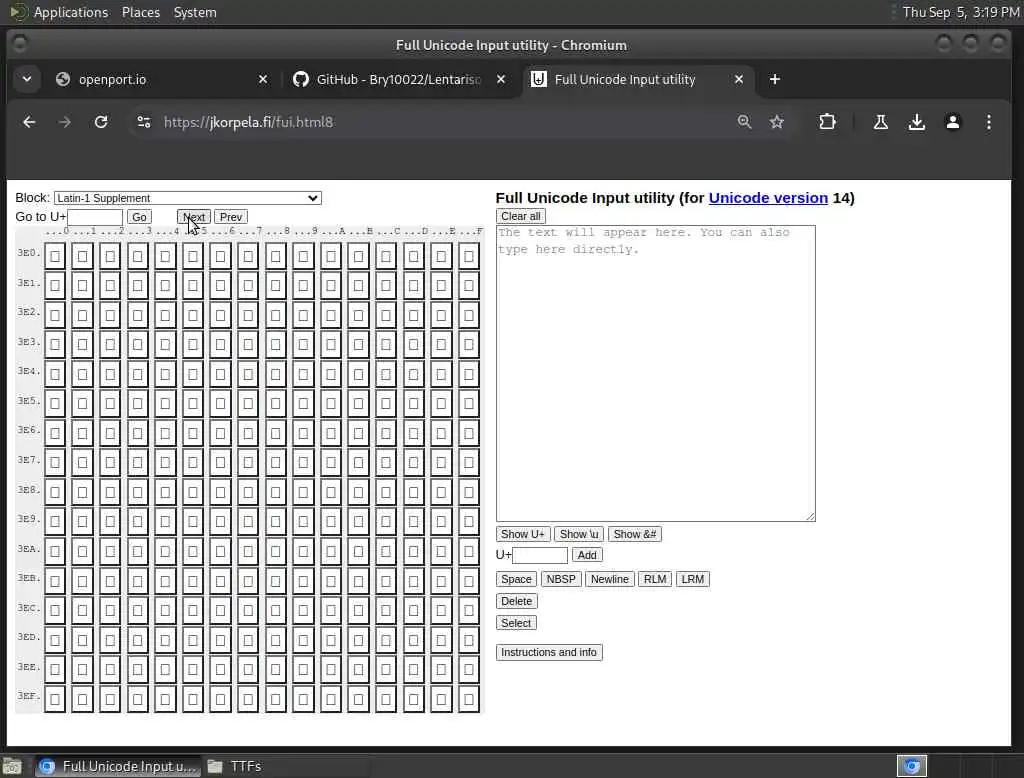Open the Places menu
Image resolution: width=1024 pixels, height=778 pixels.
[141, 12]
